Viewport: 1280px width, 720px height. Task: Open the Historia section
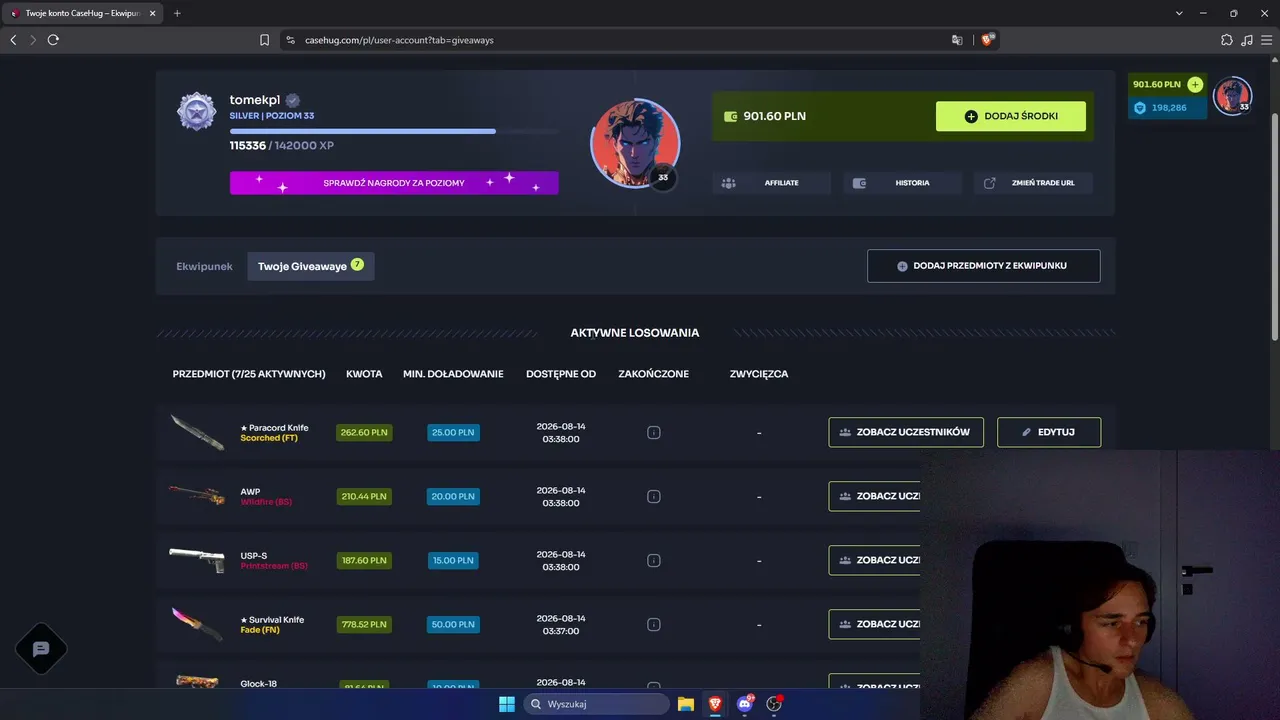tap(902, 183)
